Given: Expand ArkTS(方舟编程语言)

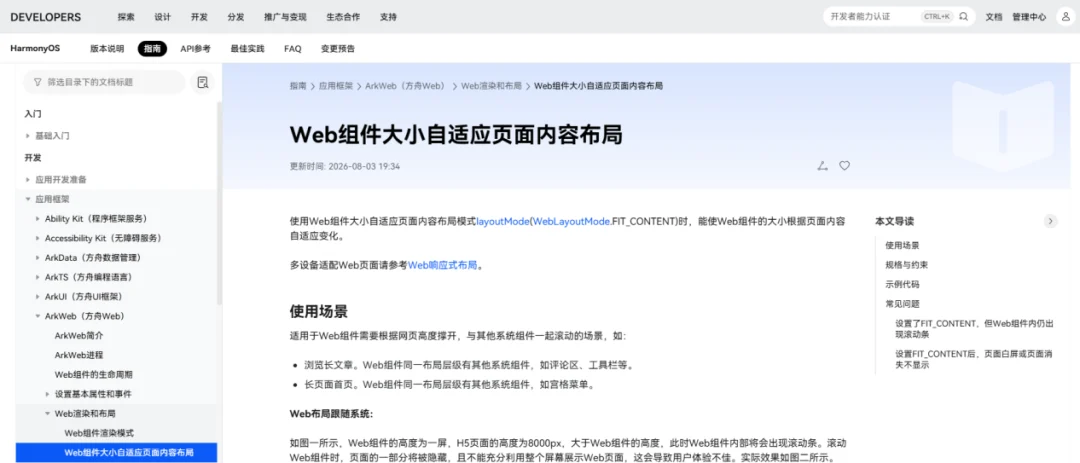Looking at the screenshot, I should pos(38,277).
